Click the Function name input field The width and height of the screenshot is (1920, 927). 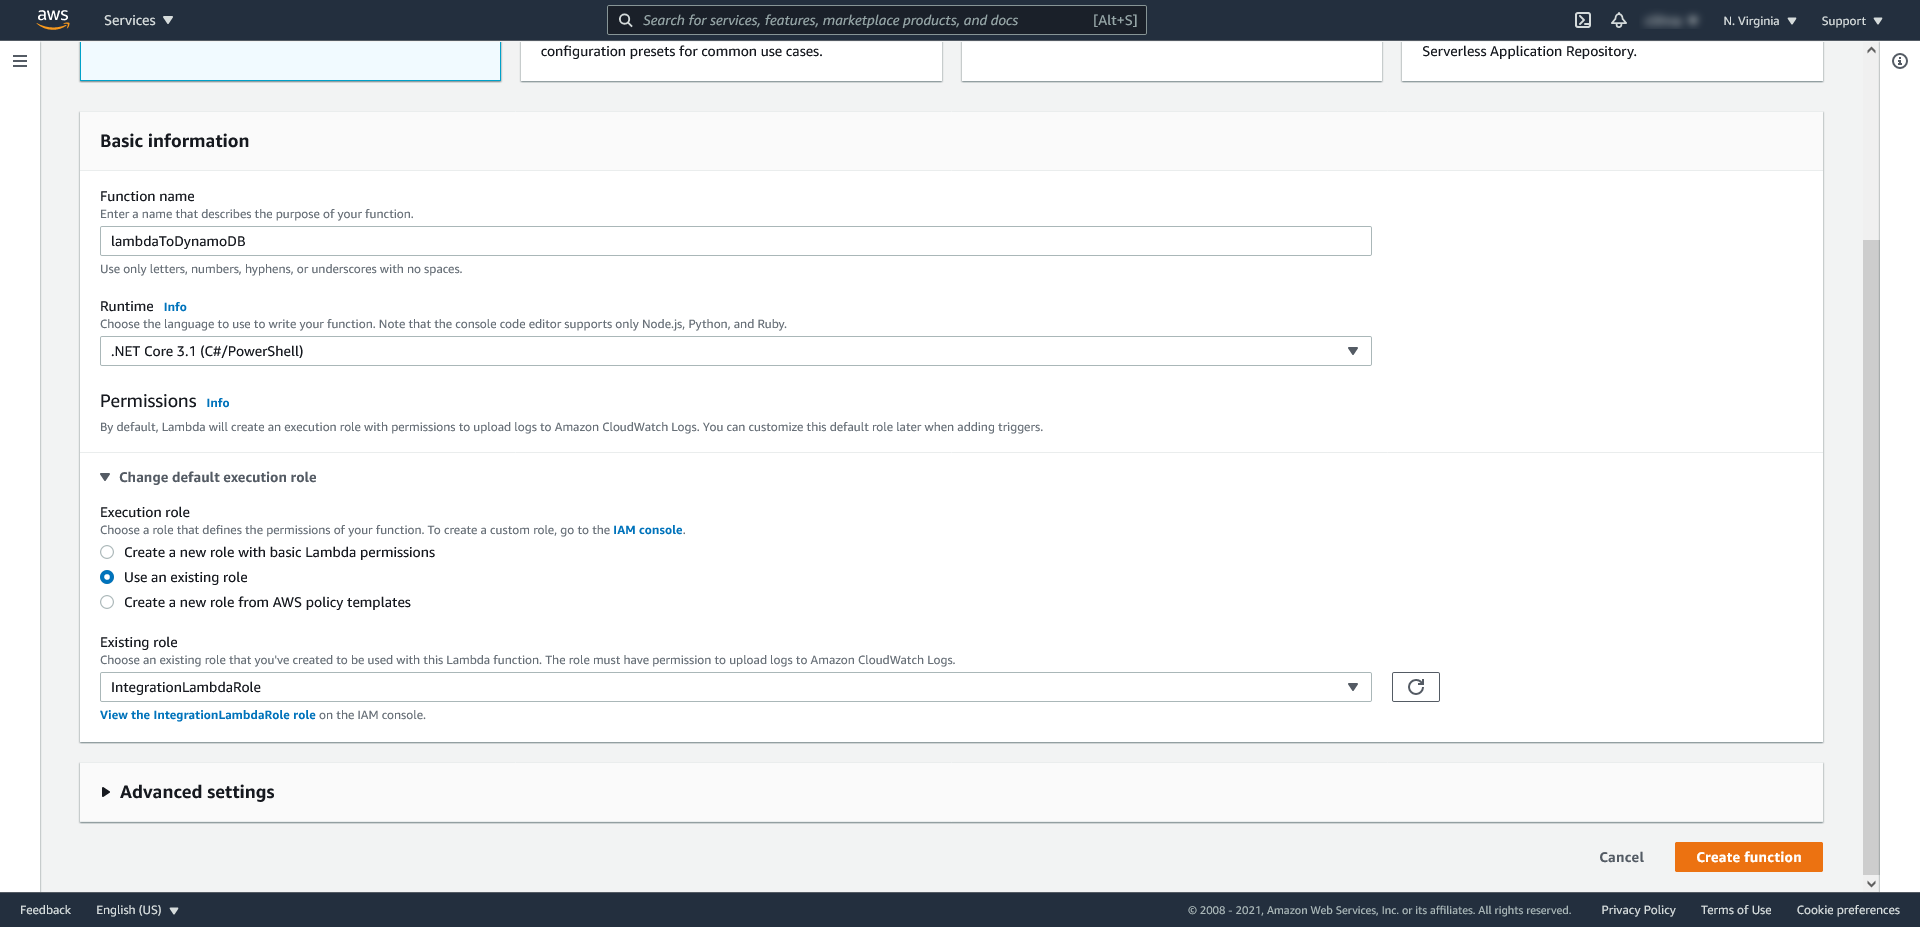(x=736, y=241)
